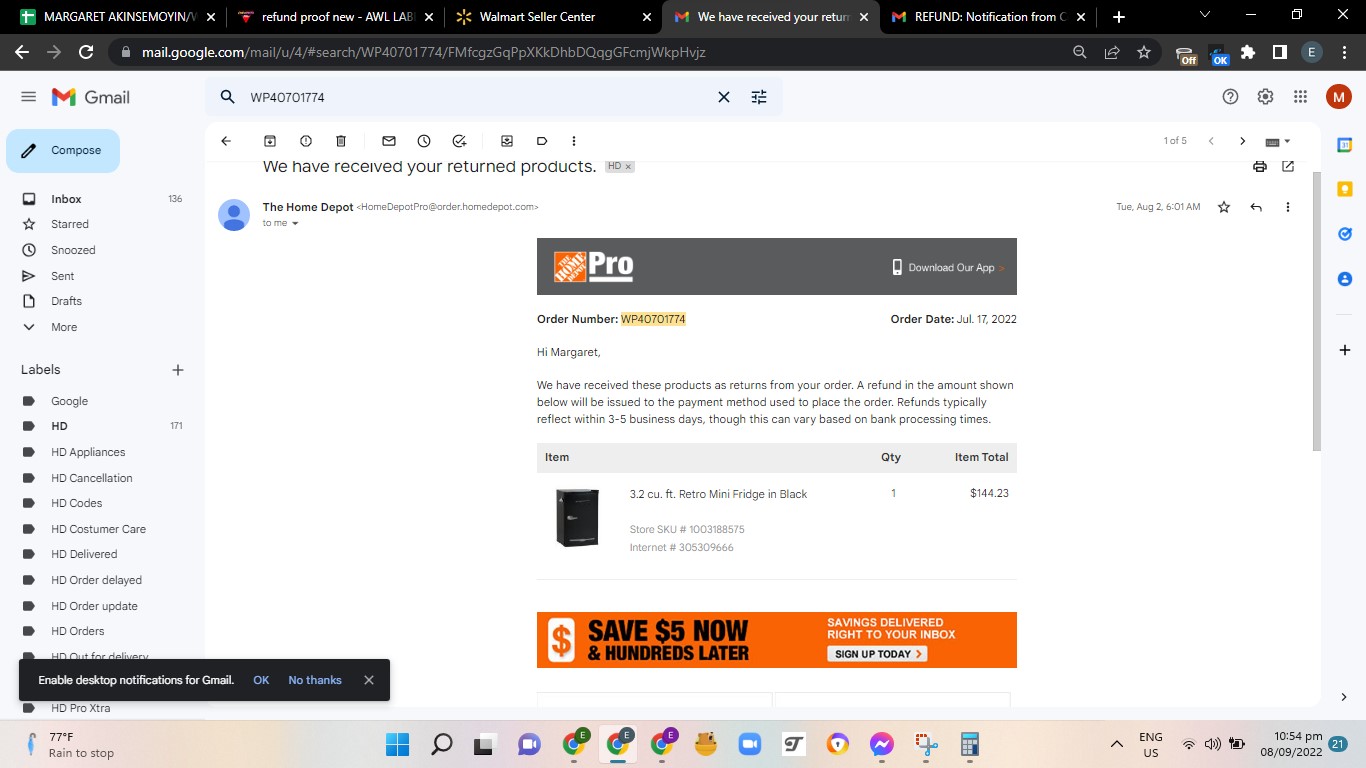Viewport: 1366px width, 768px height.
Task: Switch to the MARGARET AKINSEMOYIN sheet tab
Action: tap(118, 17)
